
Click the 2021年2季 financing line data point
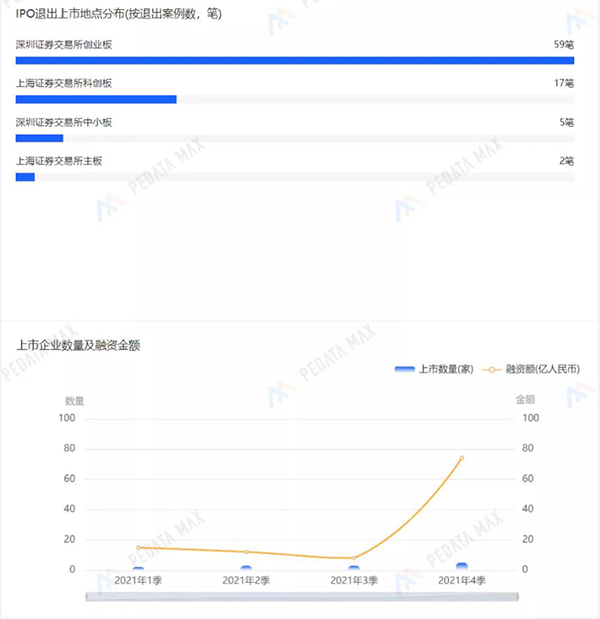[x=246, y=552]
